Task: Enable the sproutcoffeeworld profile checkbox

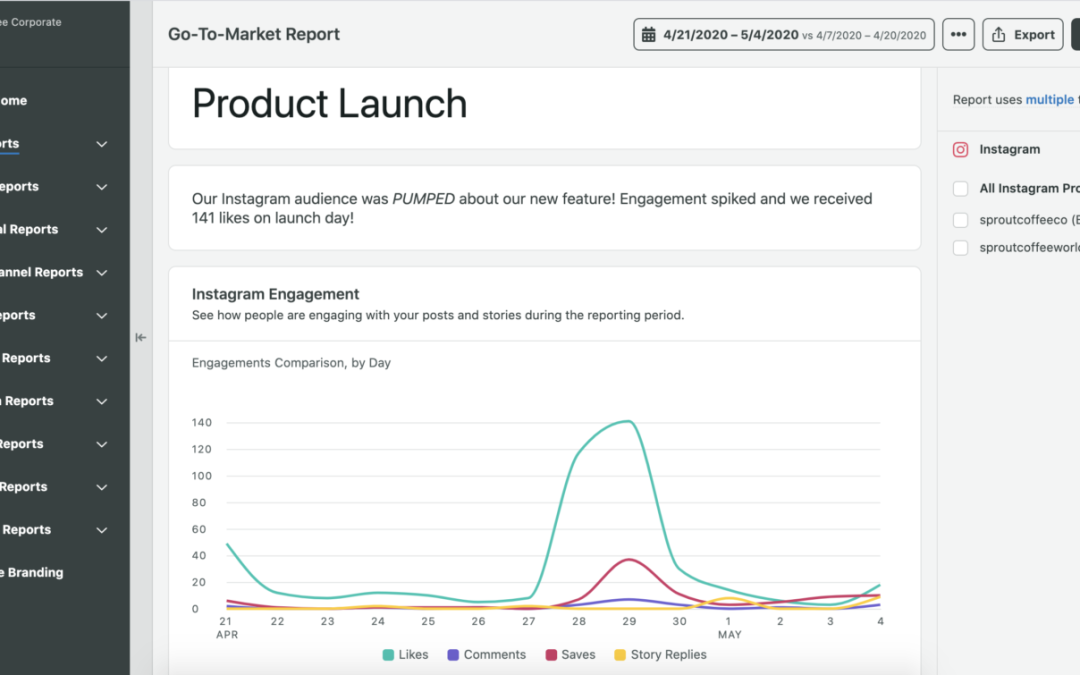Action: tap(960, 247)
